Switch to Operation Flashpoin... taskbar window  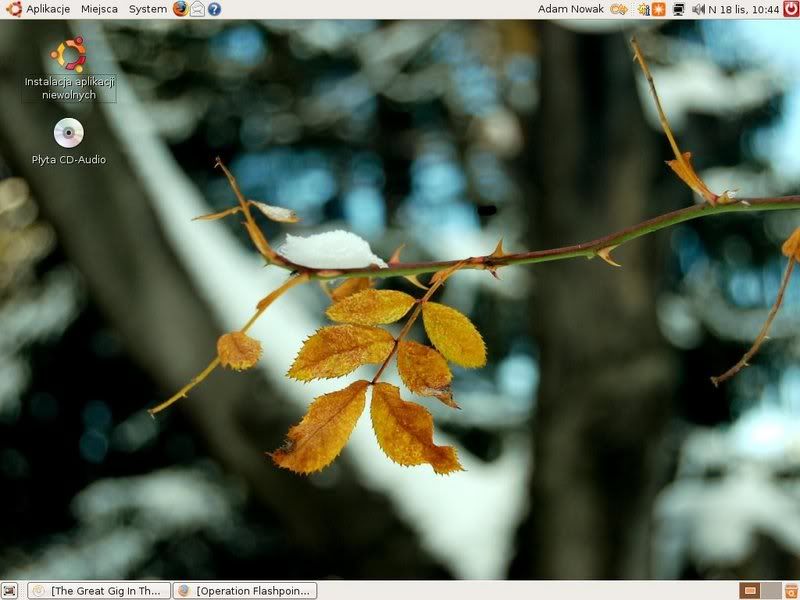tap(245, 591)
